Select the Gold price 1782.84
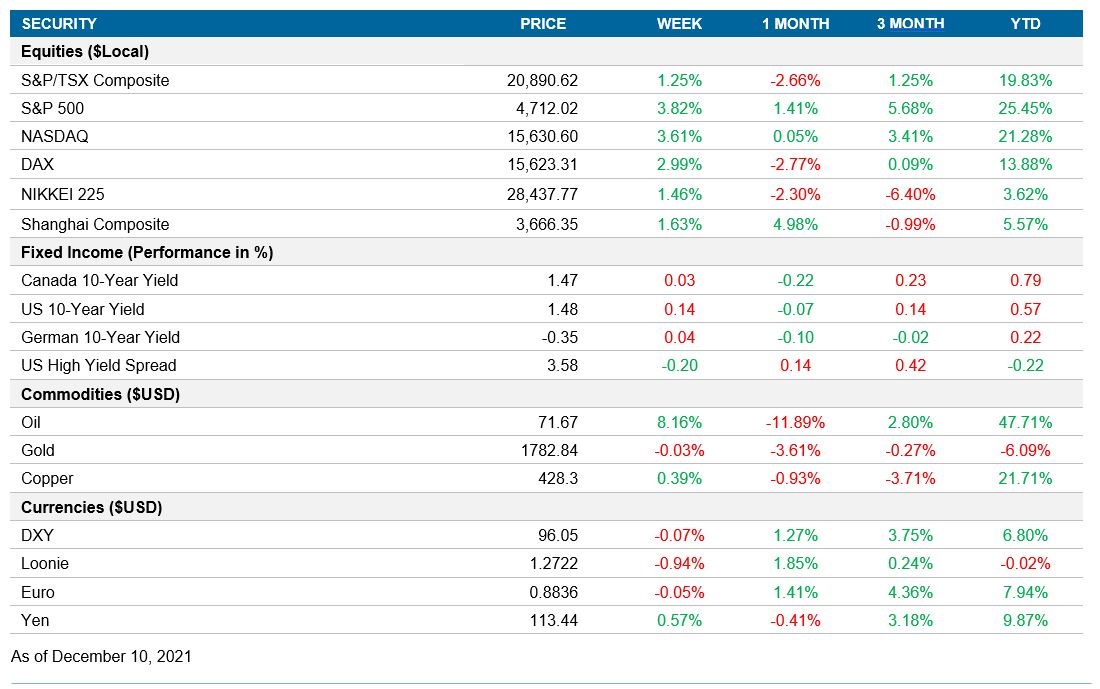 [550, 450]
